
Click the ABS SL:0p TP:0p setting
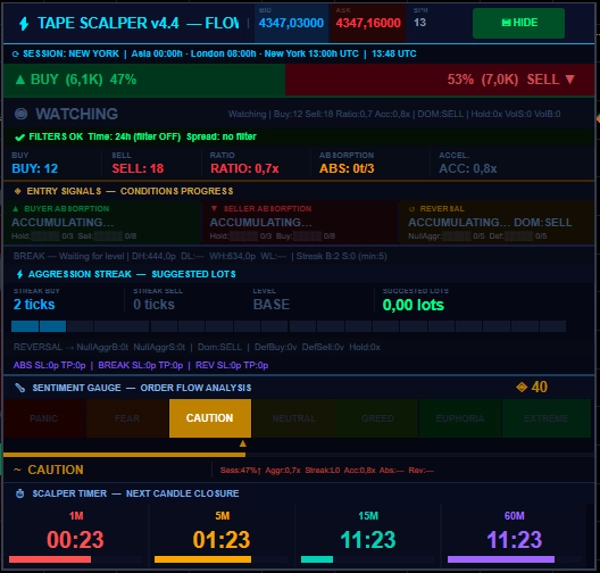coord(49,365)
